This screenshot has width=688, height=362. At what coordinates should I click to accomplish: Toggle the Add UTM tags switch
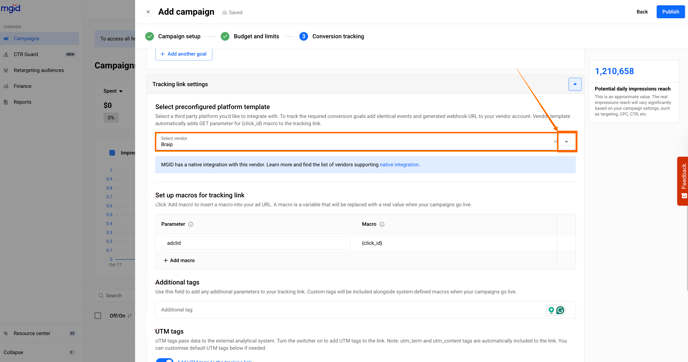(x=165, y=360)
